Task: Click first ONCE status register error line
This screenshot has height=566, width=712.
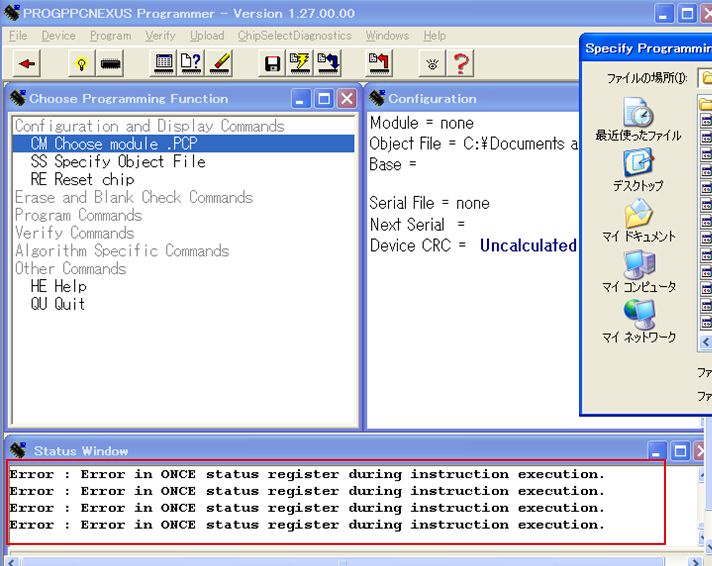Action: coord(307,474)
